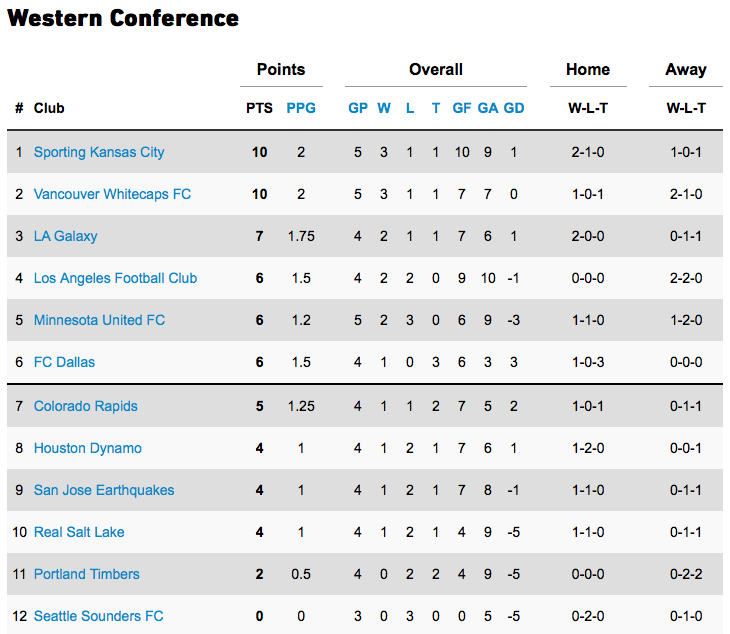Open the Colorado Rapids club link
This screenshot has height=634, width=730.
[86, 406]
